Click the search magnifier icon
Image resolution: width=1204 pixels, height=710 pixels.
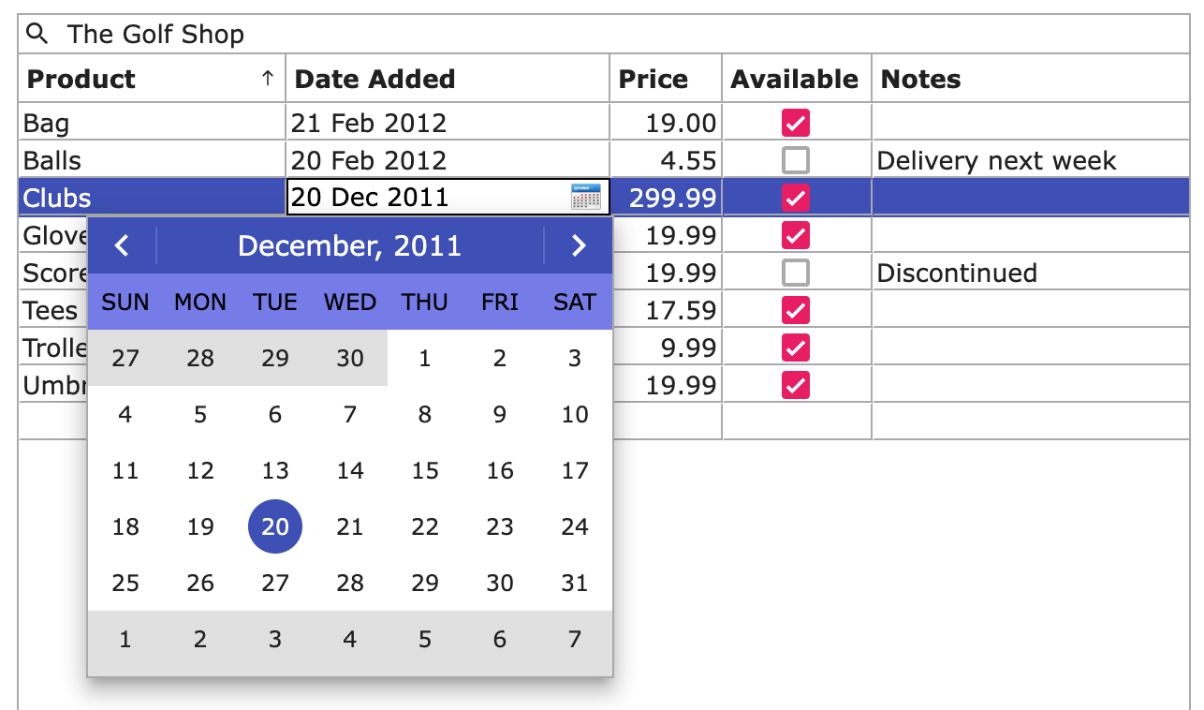[37, 34]
